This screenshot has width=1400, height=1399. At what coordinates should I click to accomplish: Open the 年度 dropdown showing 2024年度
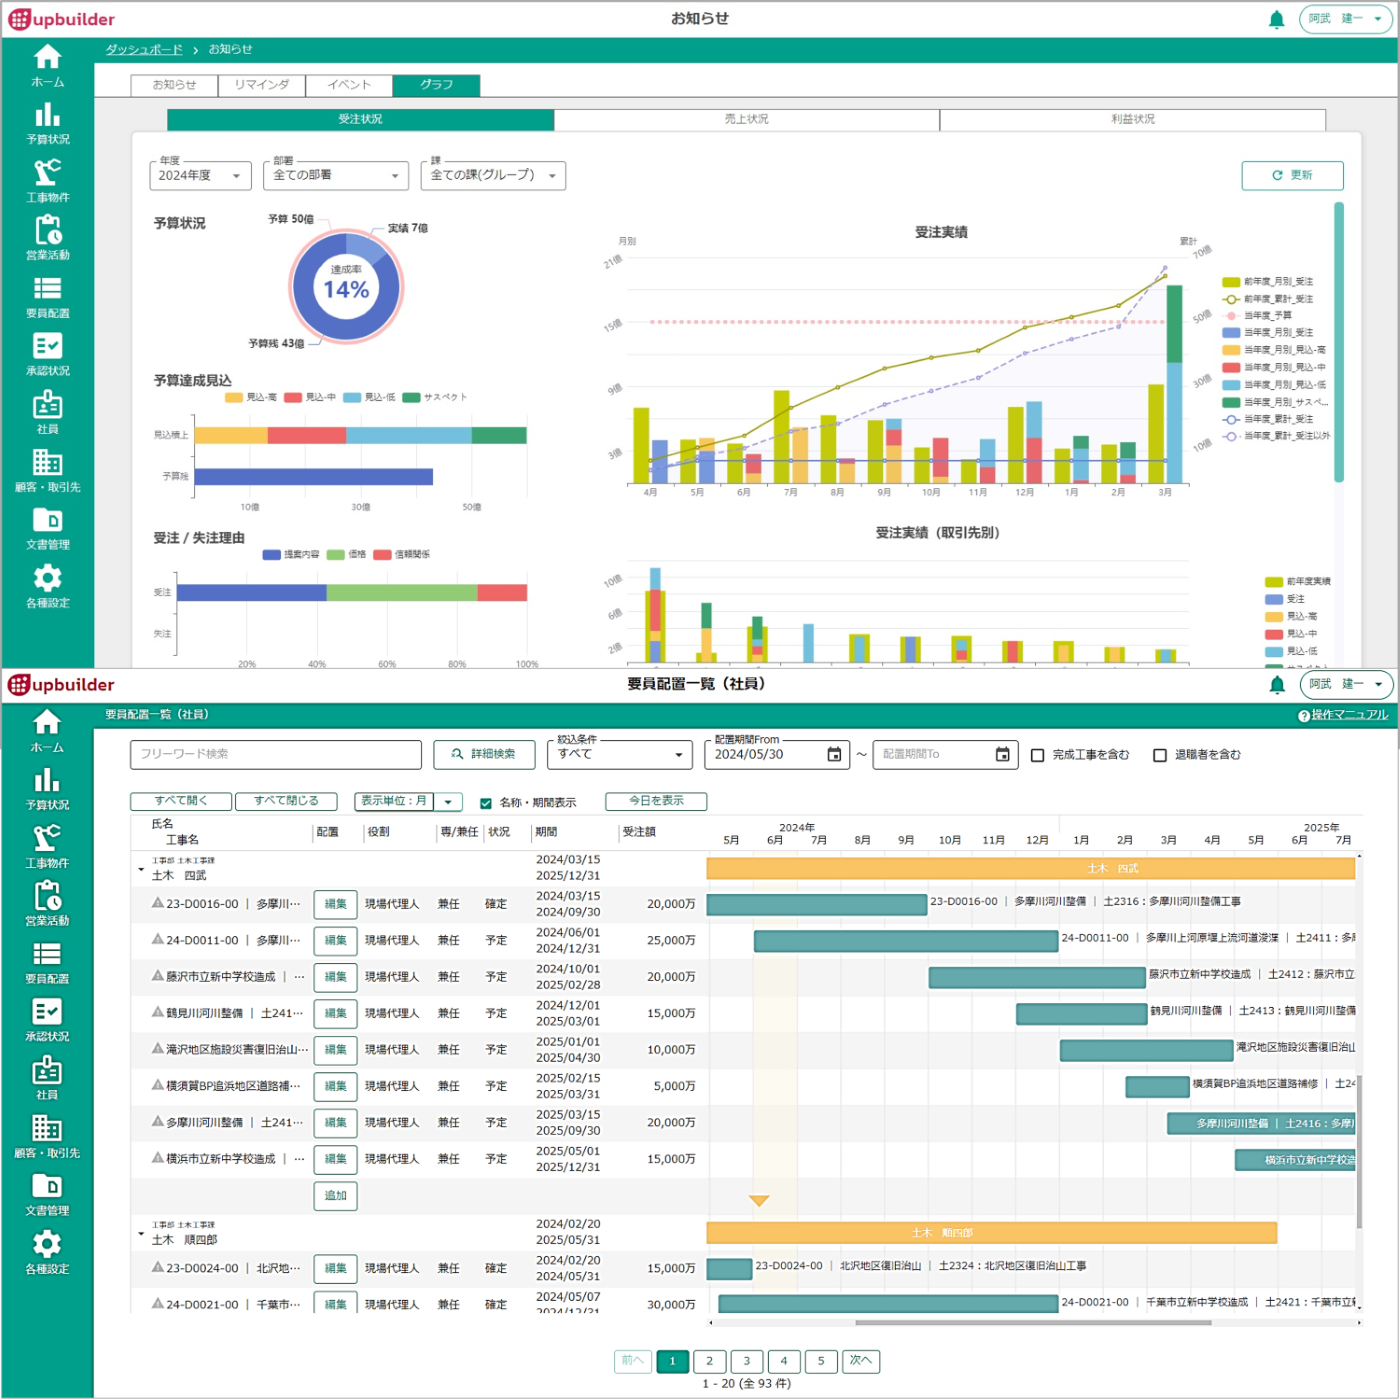coord(200,176)
